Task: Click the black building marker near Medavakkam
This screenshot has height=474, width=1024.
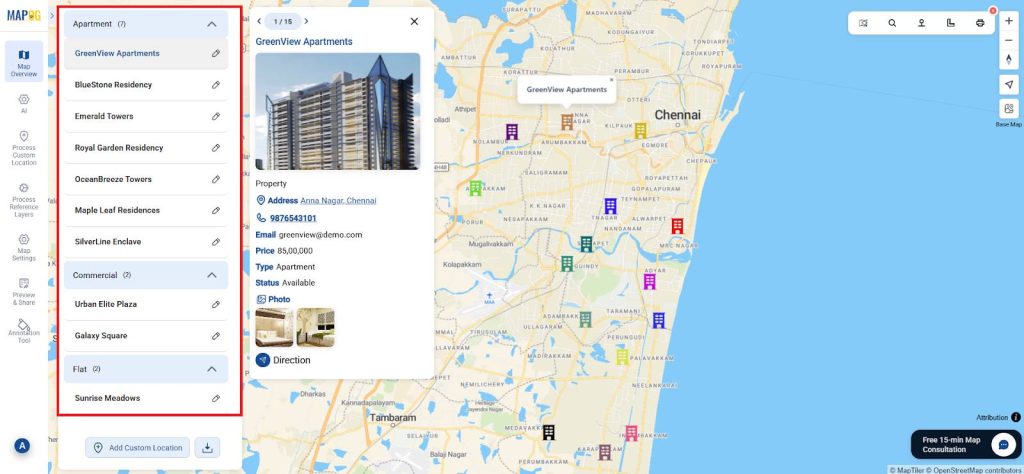Action: click(x=549, y=432)
